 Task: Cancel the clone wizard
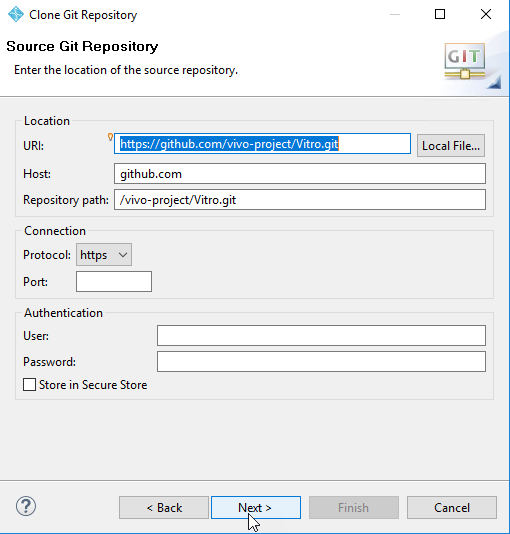[x=452, y=508]
